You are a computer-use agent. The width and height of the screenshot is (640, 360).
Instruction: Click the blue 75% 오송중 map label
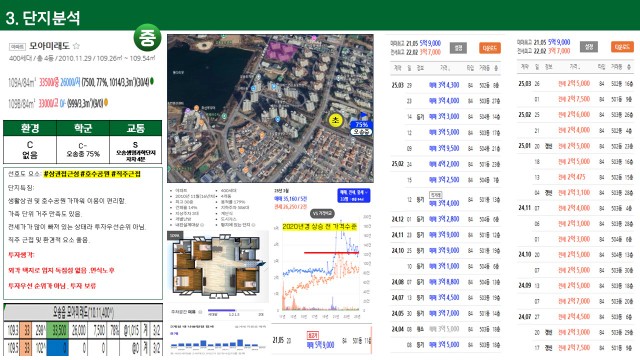(x=361, y=128)
